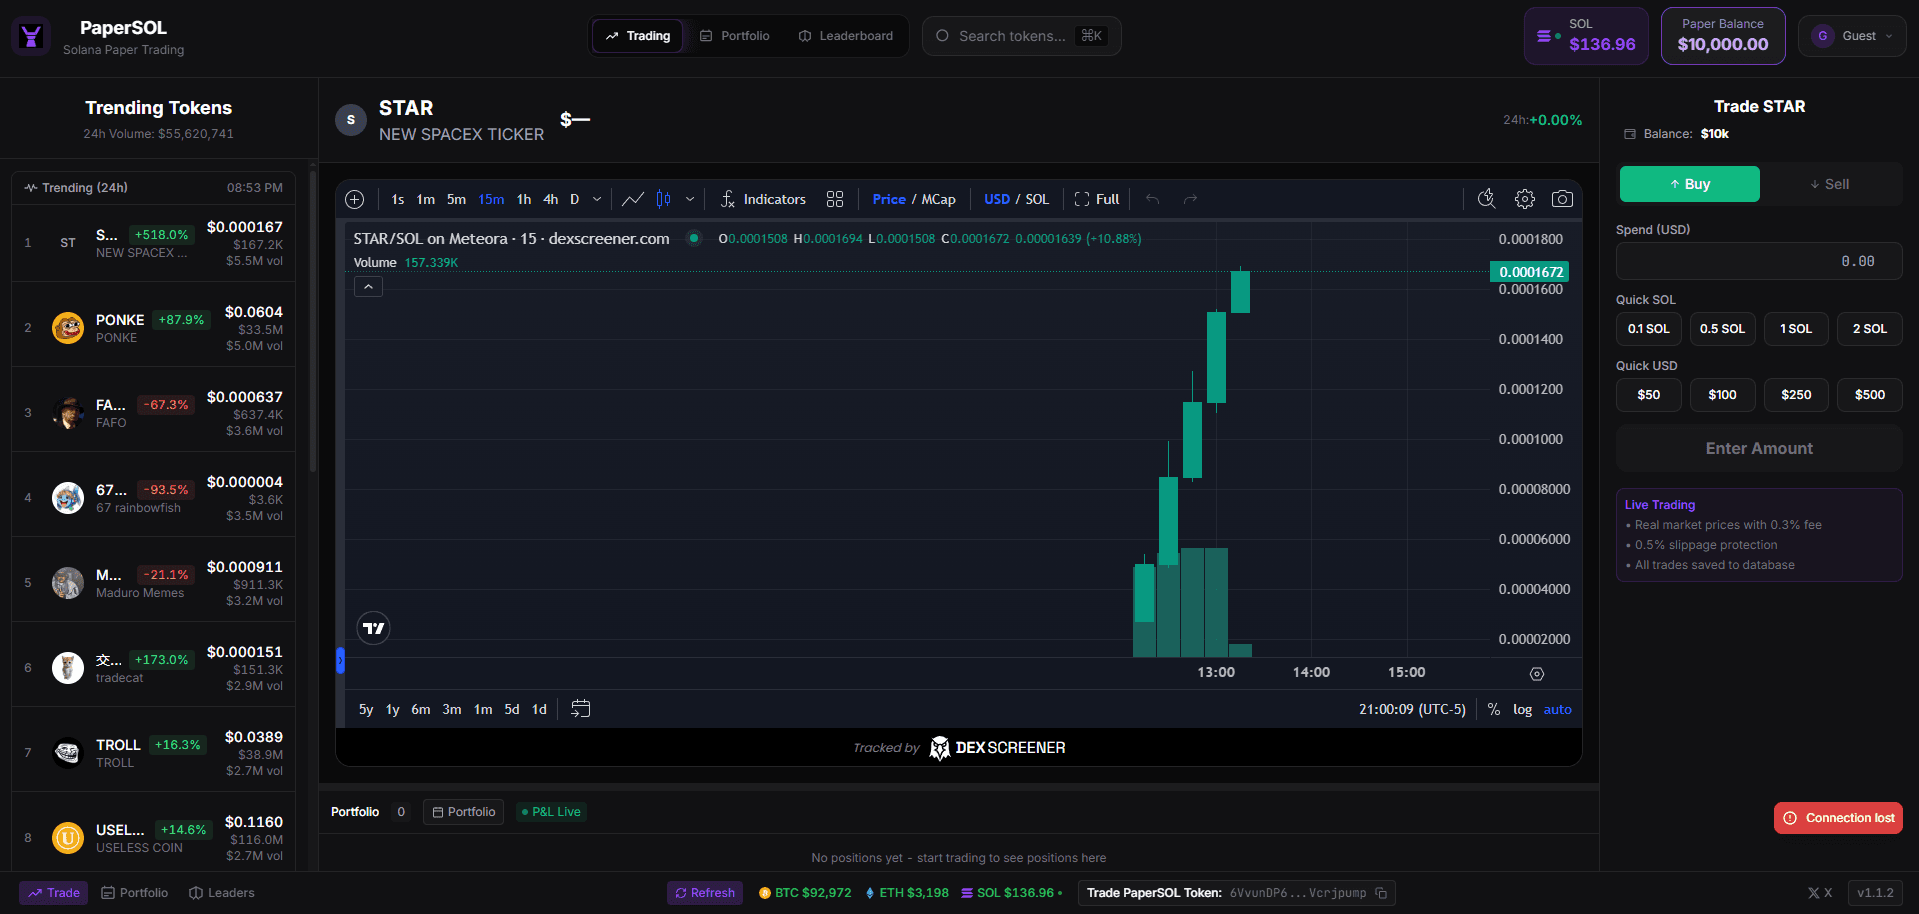Open the chart compare/add symbol plus icon
1919x914 pixels.
(354, 199)
